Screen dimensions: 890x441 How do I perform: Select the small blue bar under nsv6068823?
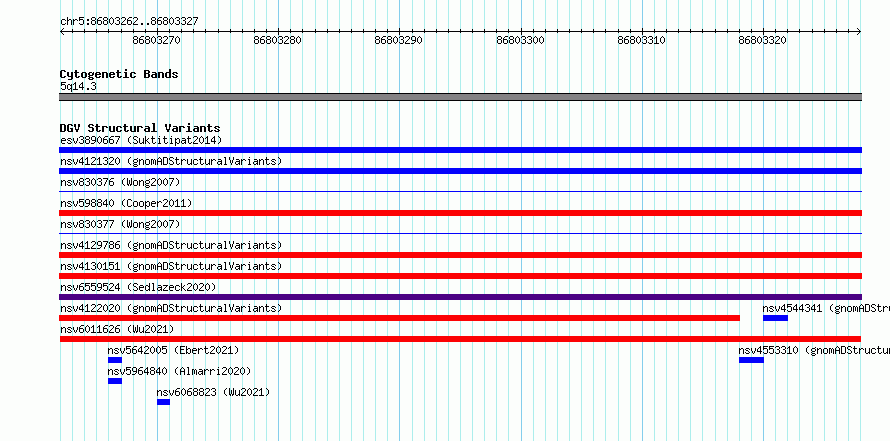[x=163, y=402]
